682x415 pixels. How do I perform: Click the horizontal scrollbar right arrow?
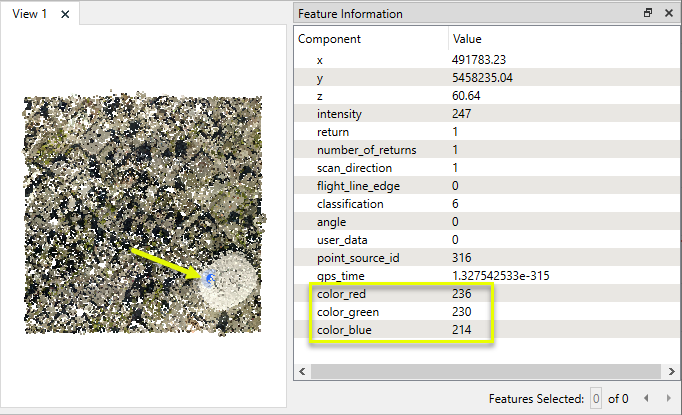pos(671,371)
